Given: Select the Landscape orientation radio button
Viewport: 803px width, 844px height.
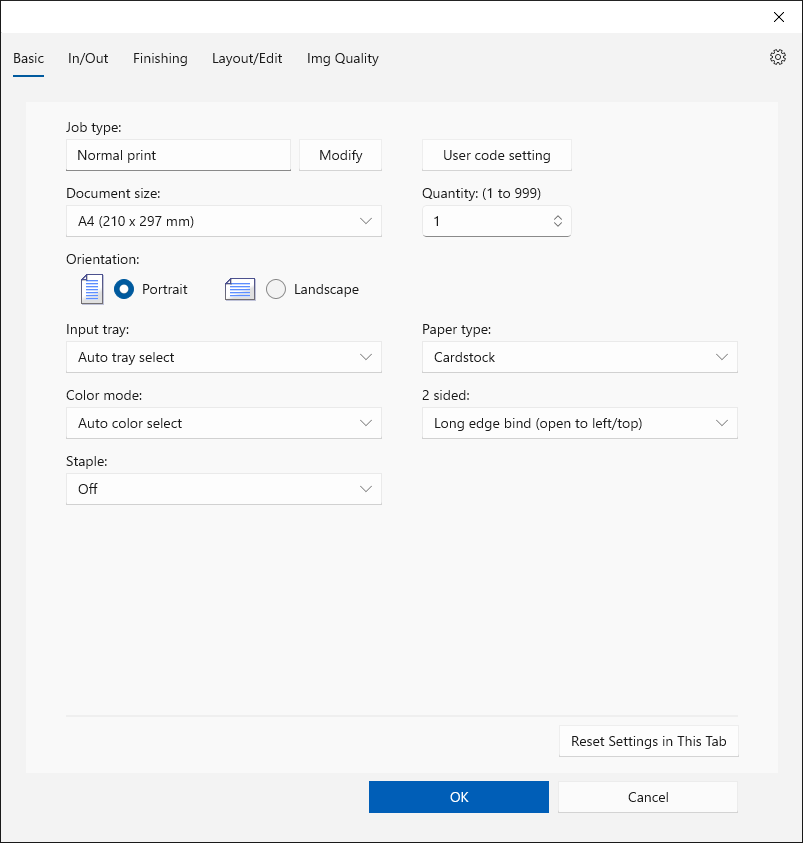Looking at the screenshot, I should [x=276, y=289].
